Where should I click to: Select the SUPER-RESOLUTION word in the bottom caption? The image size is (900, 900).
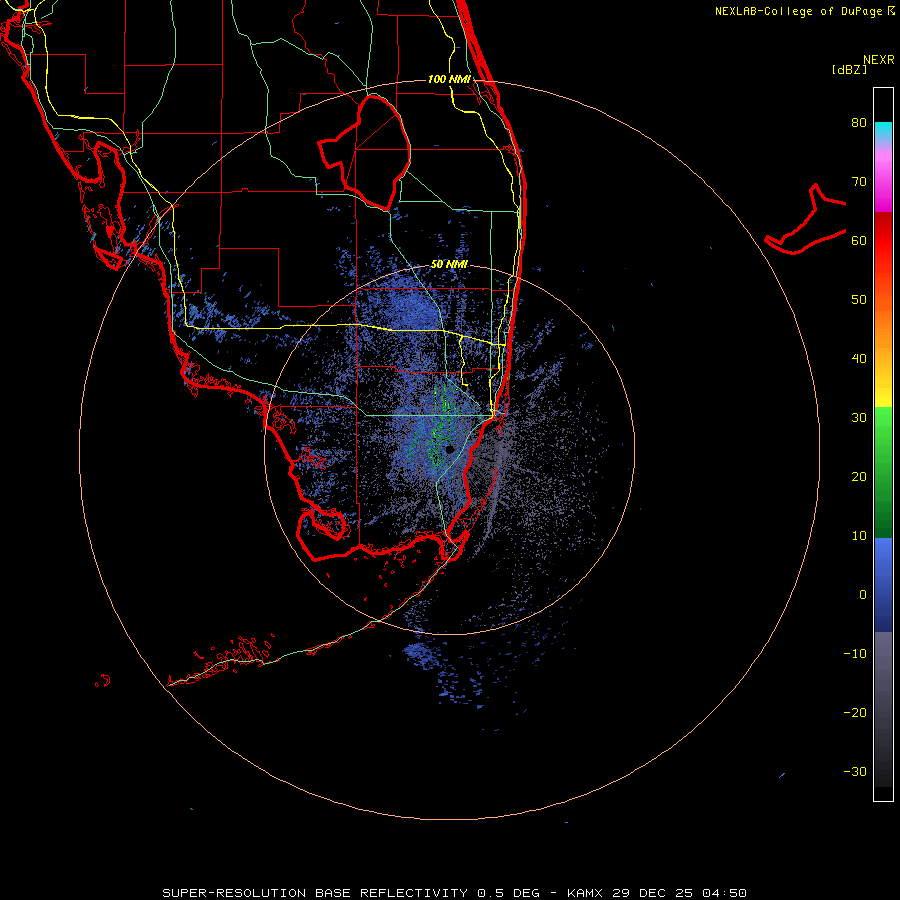pyautogui.click(x=234, y=893)
